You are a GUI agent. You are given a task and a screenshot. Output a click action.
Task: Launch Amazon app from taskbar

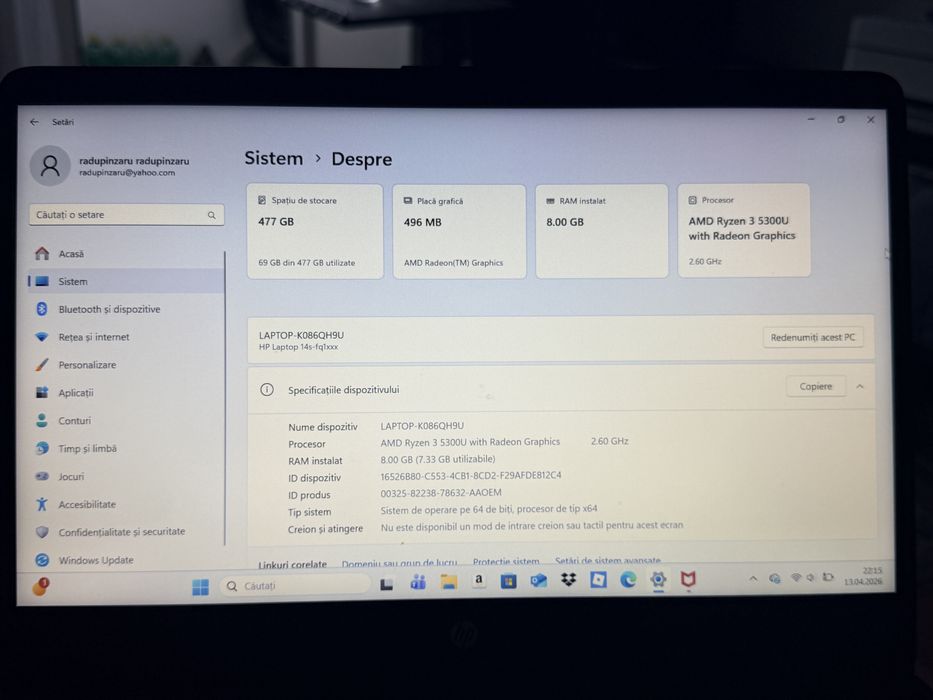tap(478, 580)
